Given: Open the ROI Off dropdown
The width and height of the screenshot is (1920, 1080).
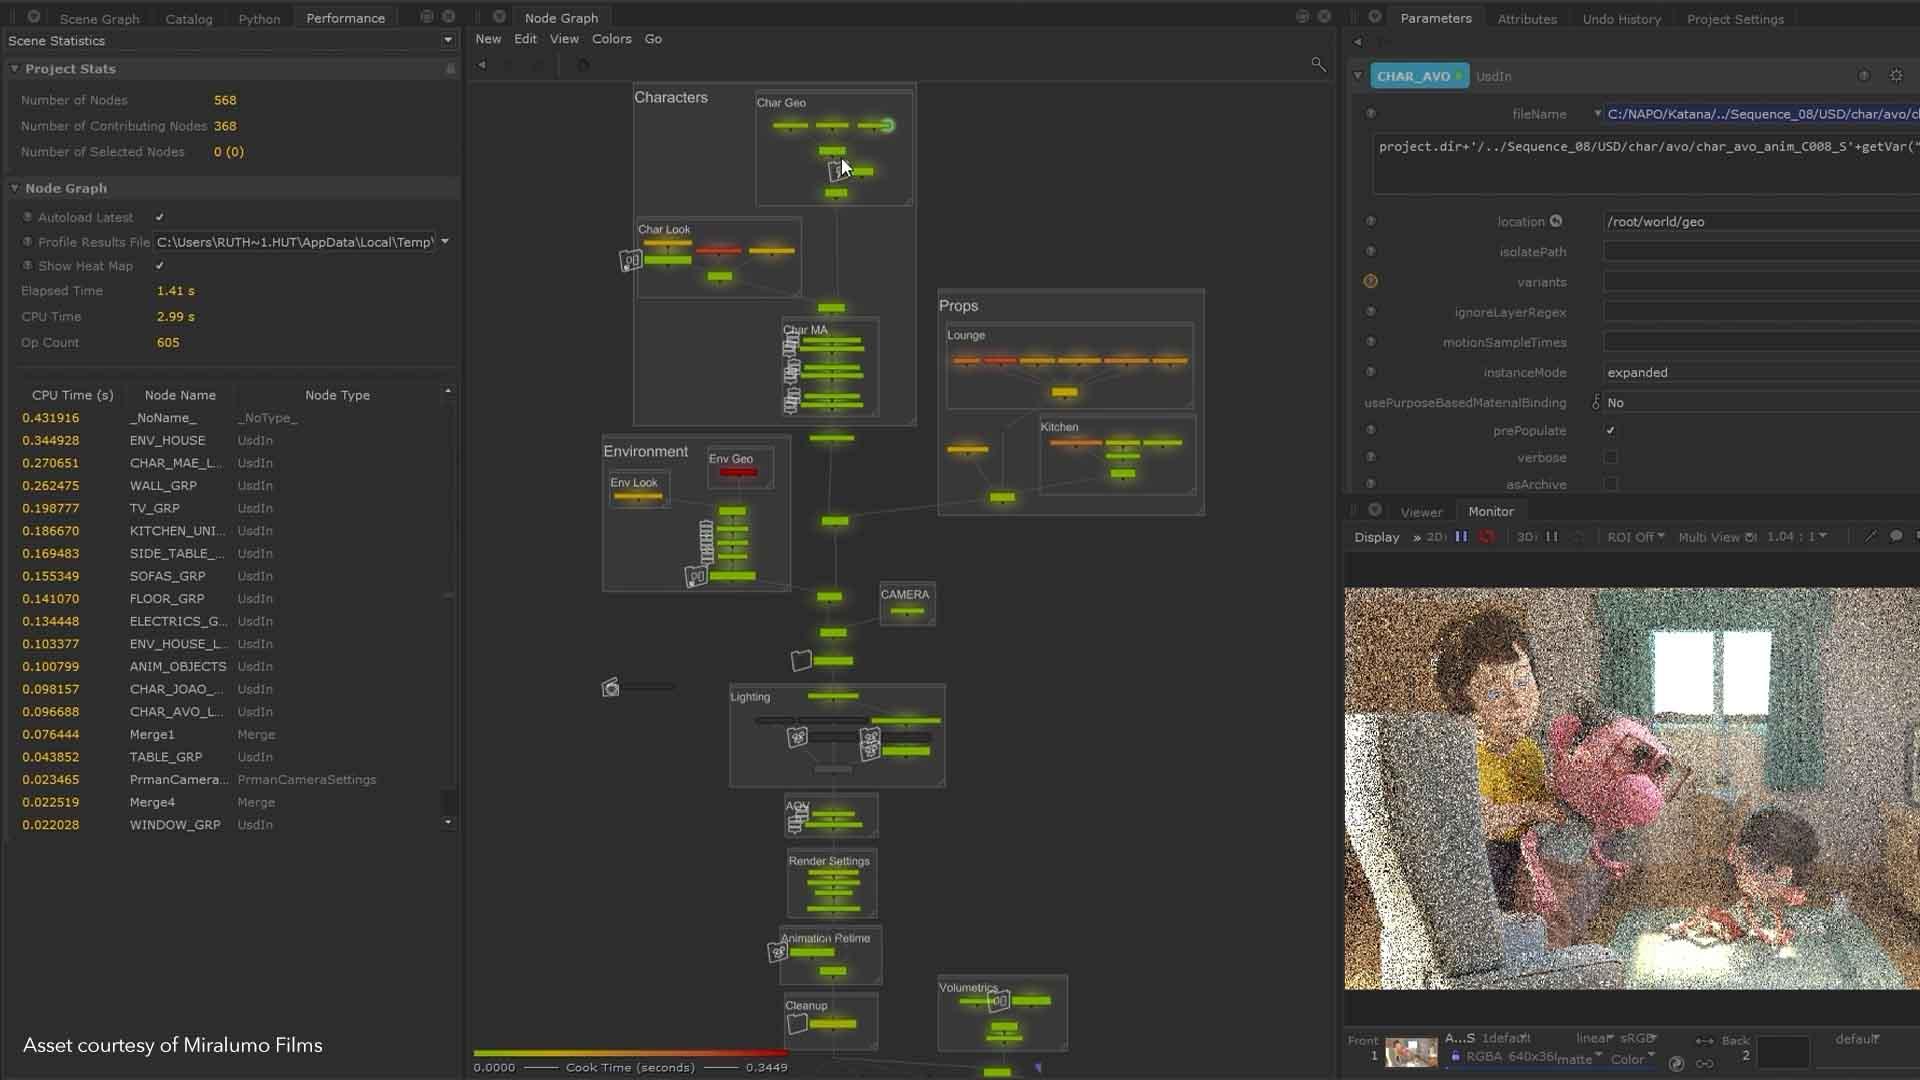Looking at the screenshot, I should click(x=1635, y=537).
